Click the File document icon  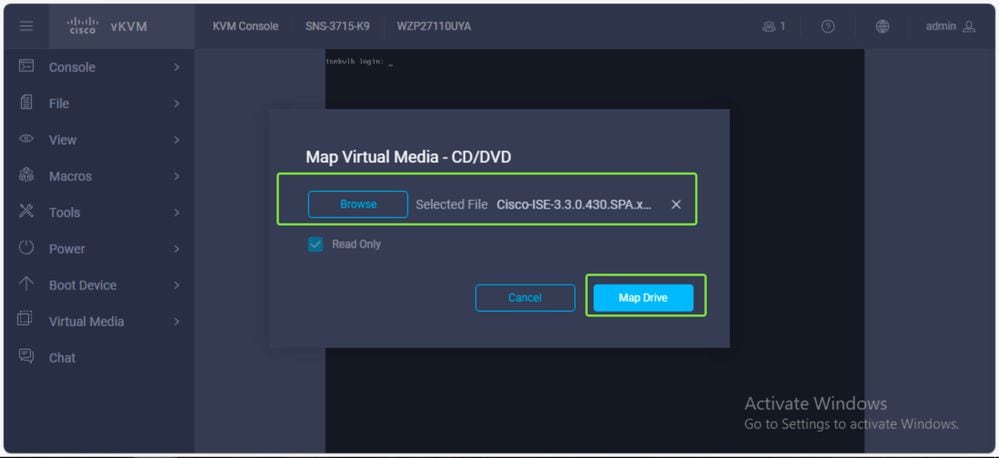coord(26,102)
